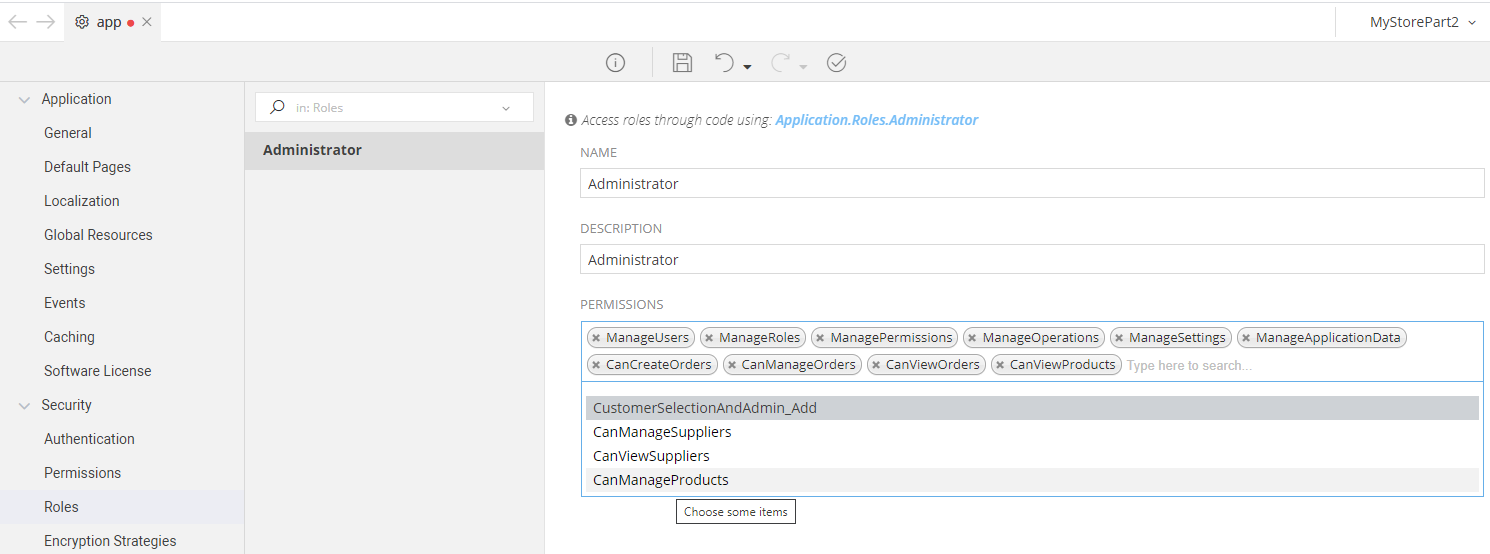Image resolution: width=1490 pixels, height=554 pixels.
Task: Click the Application.Roles.Administrator code link
Action: [x=876, y=120]
